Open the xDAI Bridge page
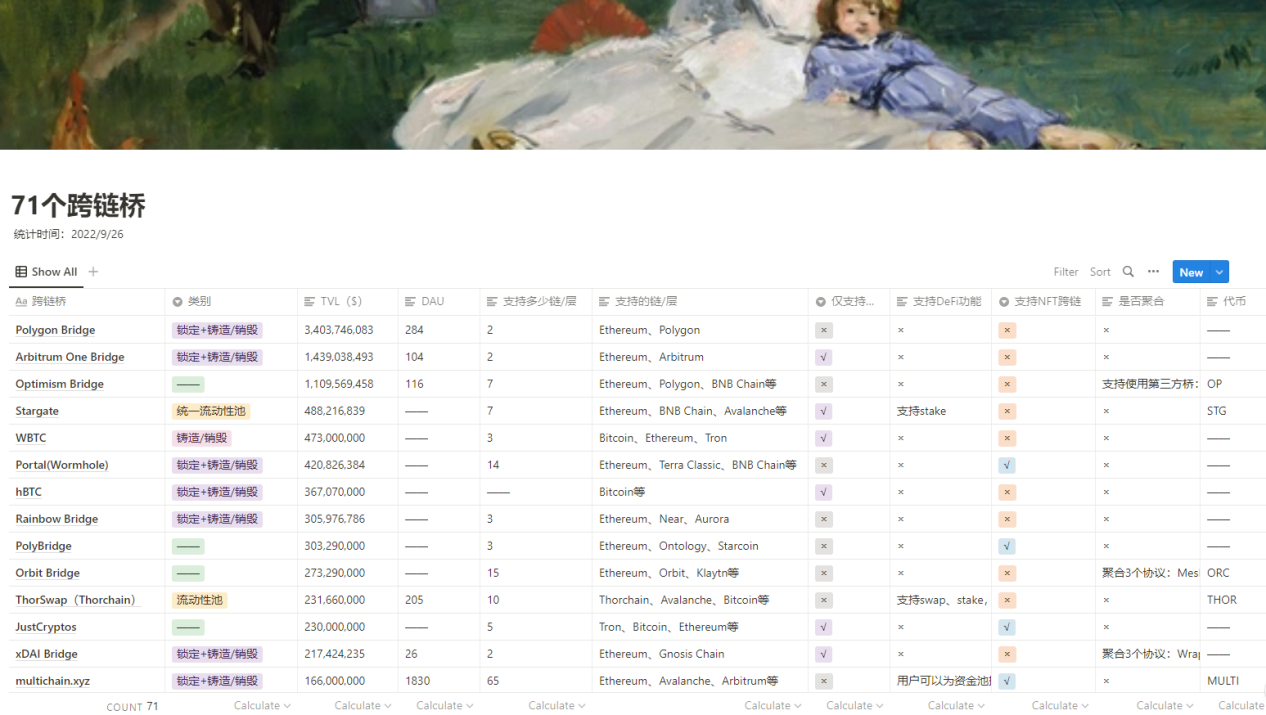The height and width of the screenshot is (715, 1266). [x=46, y=654]
